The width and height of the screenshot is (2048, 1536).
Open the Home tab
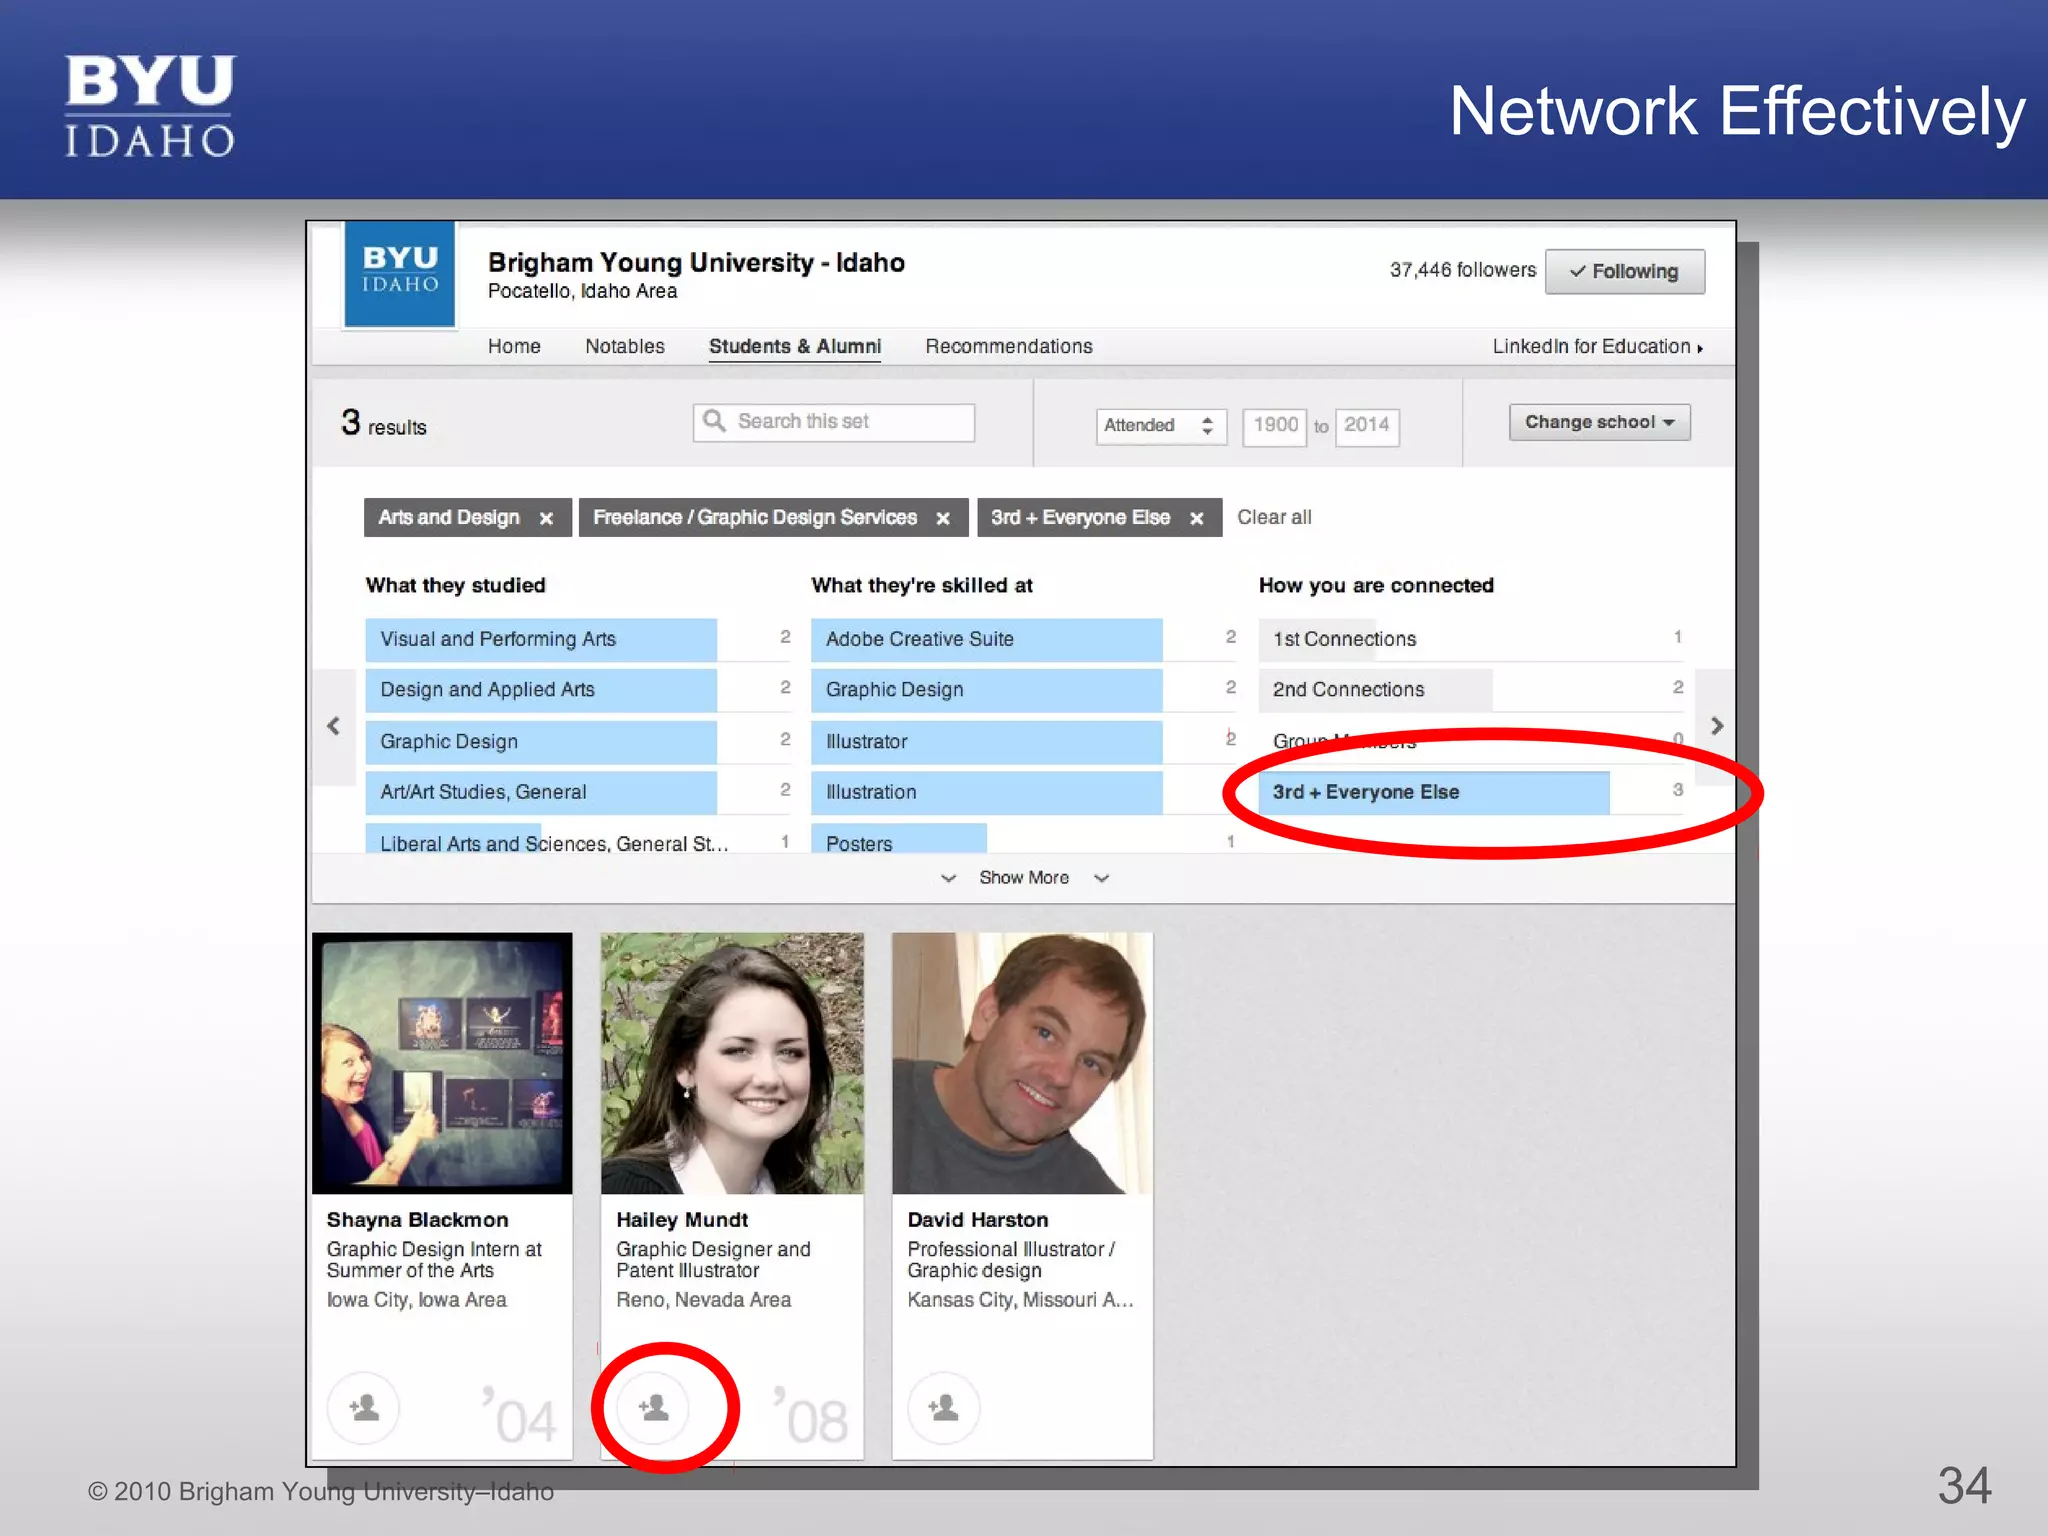click(514, 346)
